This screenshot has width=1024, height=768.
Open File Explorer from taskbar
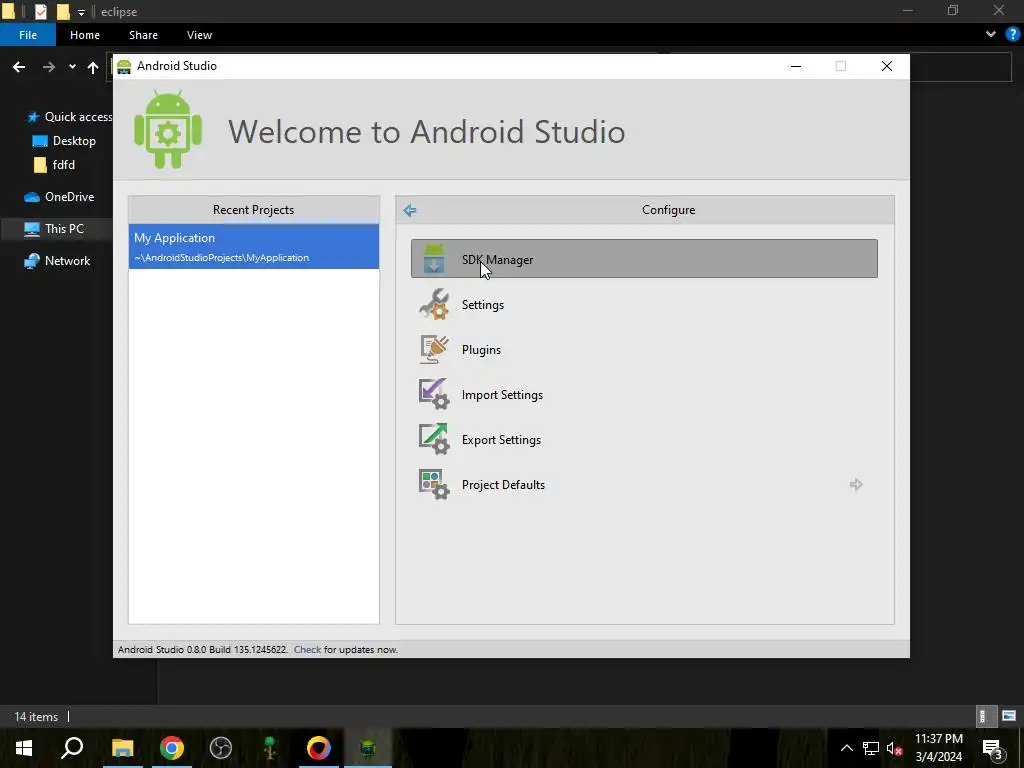tap(122, 748)
